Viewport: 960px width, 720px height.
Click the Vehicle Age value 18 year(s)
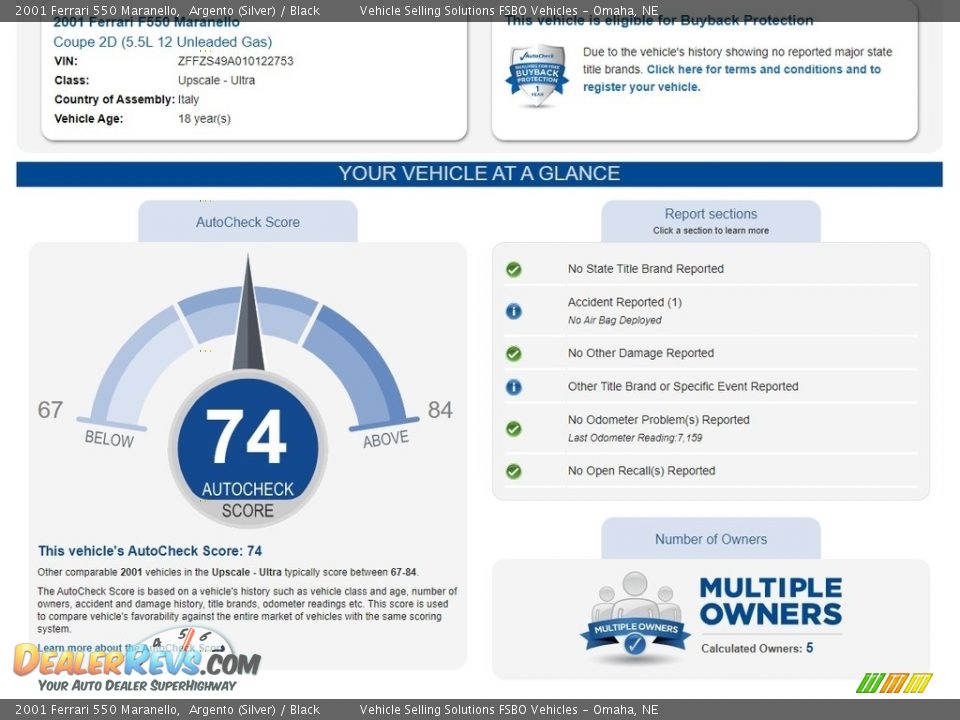(x=204, y=119)
